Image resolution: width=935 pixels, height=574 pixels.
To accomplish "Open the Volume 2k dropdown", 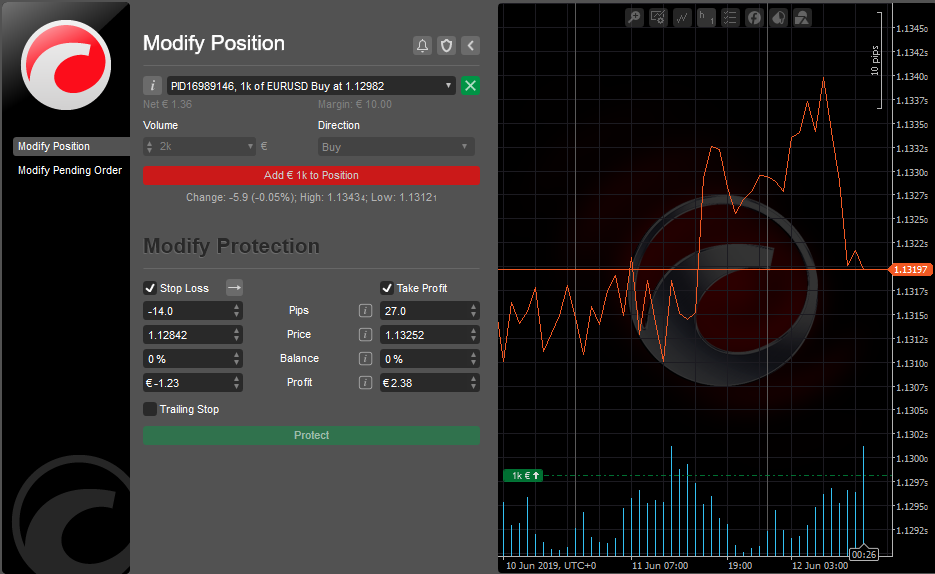I will pos(199,147).
